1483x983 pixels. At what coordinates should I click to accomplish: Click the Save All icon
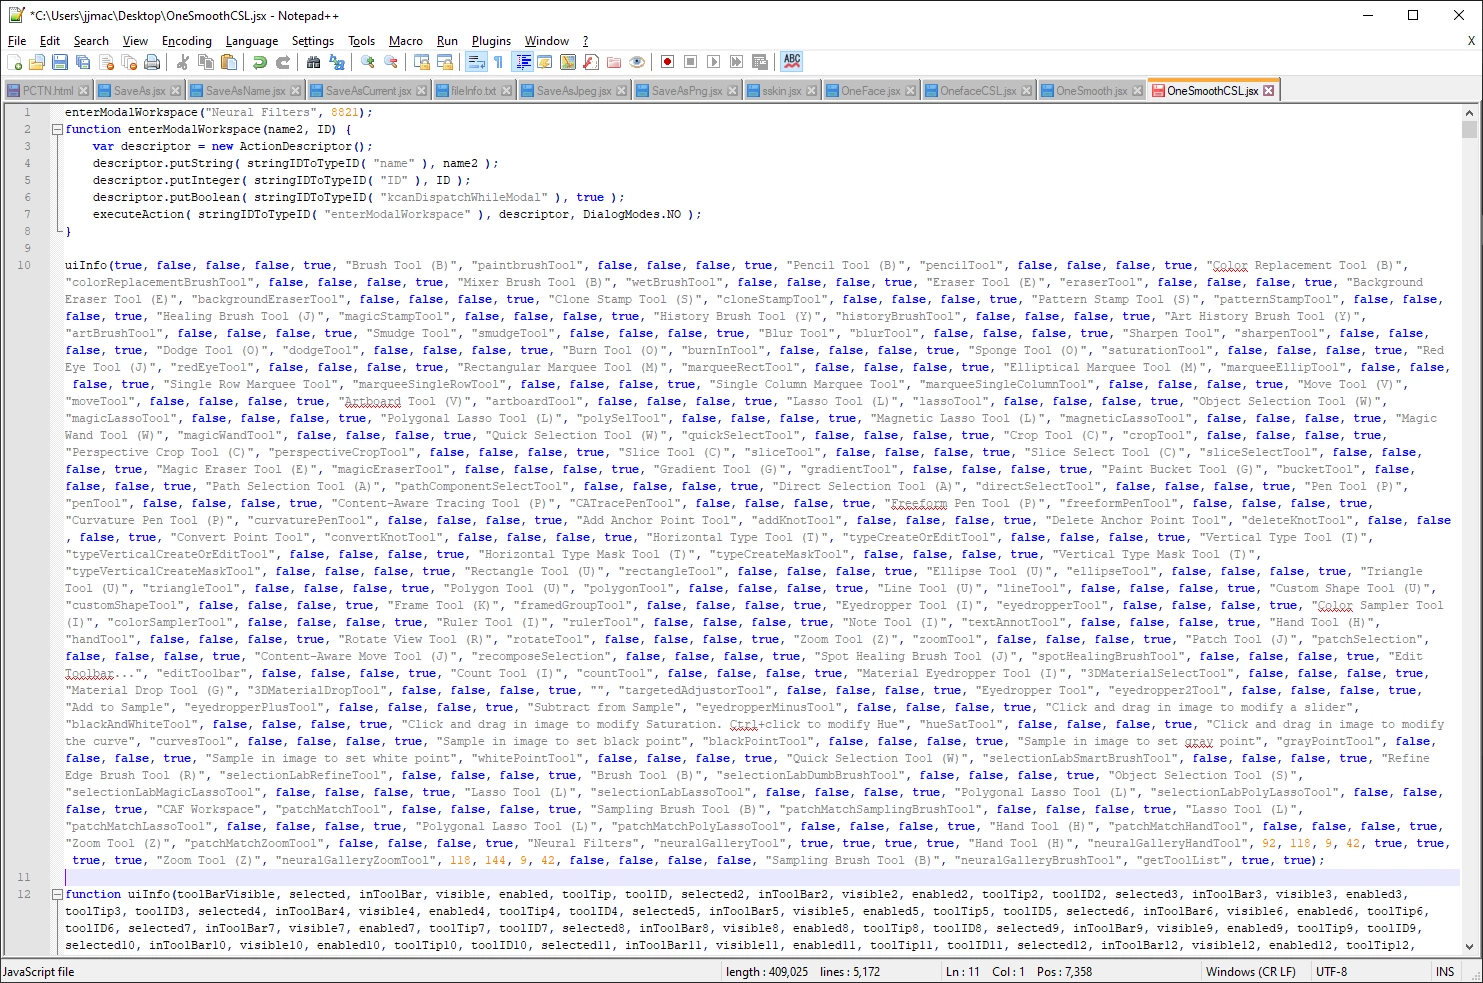tap(83, 62)
